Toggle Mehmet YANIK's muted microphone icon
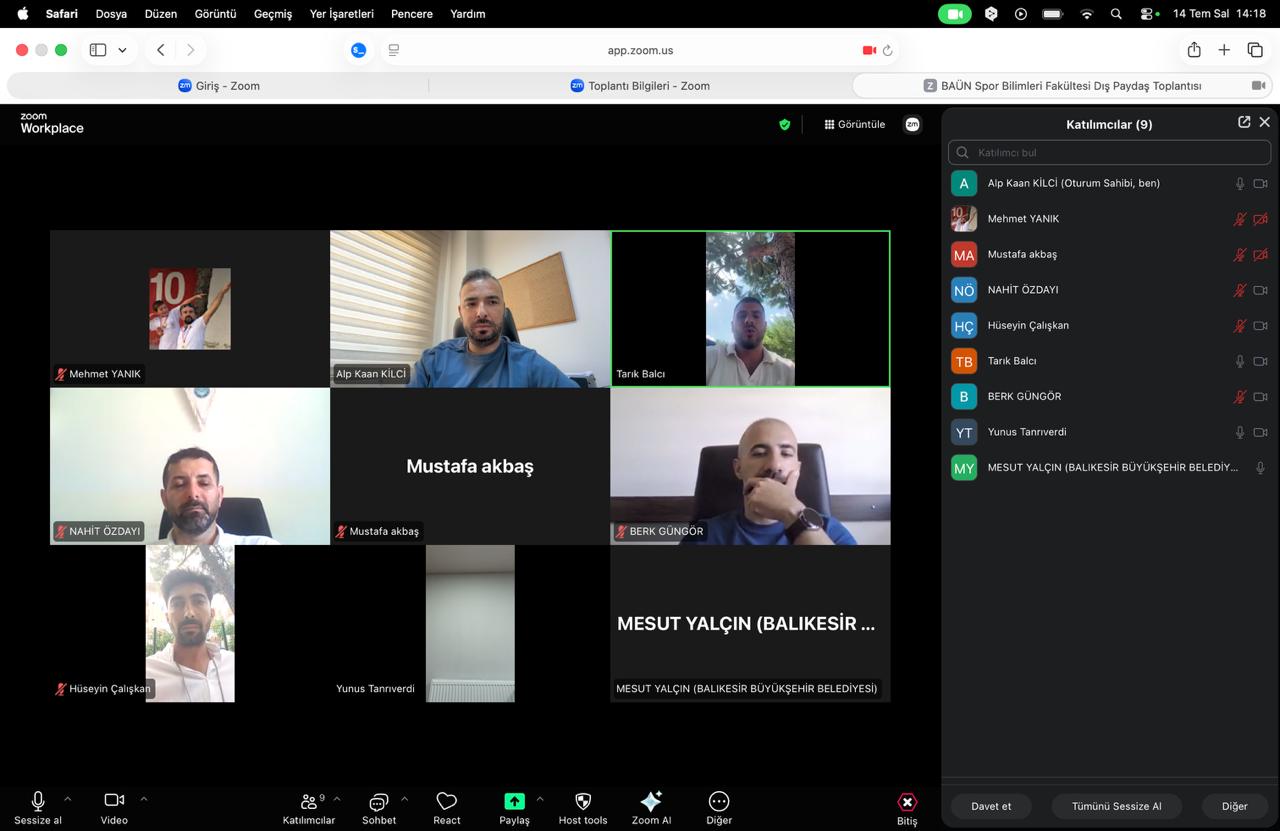The width and height of the screenshot is (1280, 831). (1240, 219)
